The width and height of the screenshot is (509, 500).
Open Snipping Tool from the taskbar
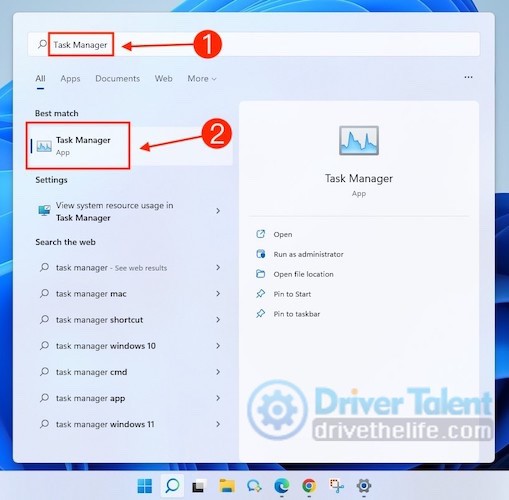click(x=337, y=486)
